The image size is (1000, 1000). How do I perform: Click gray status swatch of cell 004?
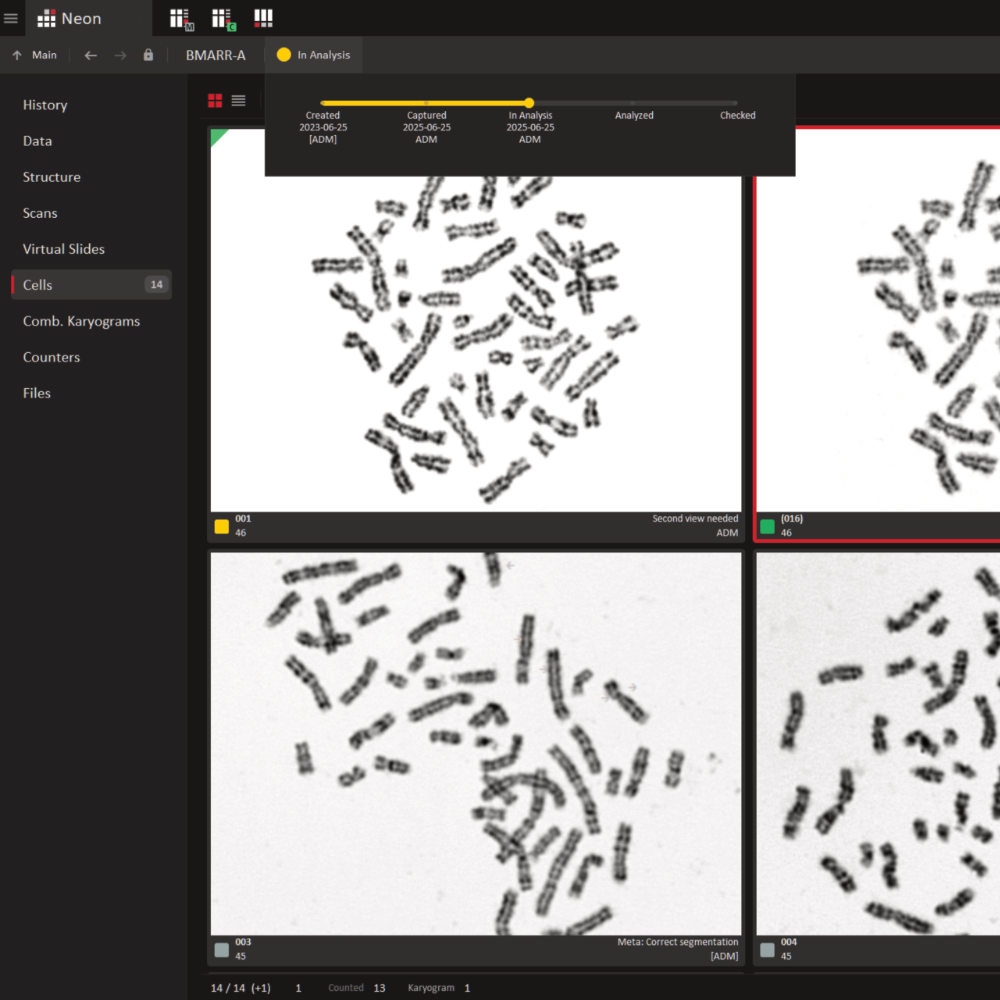pos(767,949)
